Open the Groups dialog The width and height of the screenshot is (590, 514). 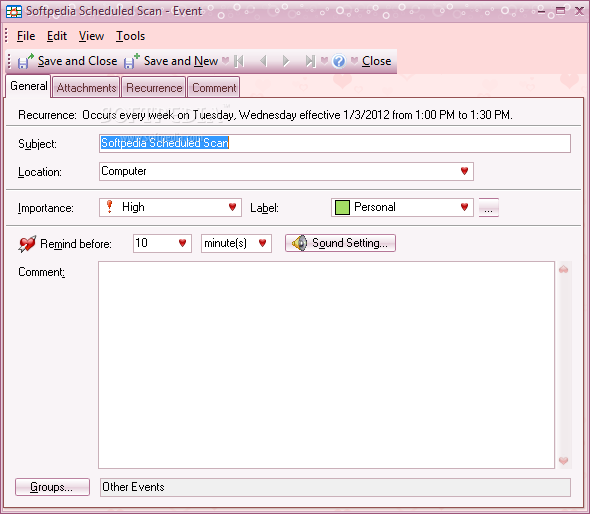pos(52,487)
